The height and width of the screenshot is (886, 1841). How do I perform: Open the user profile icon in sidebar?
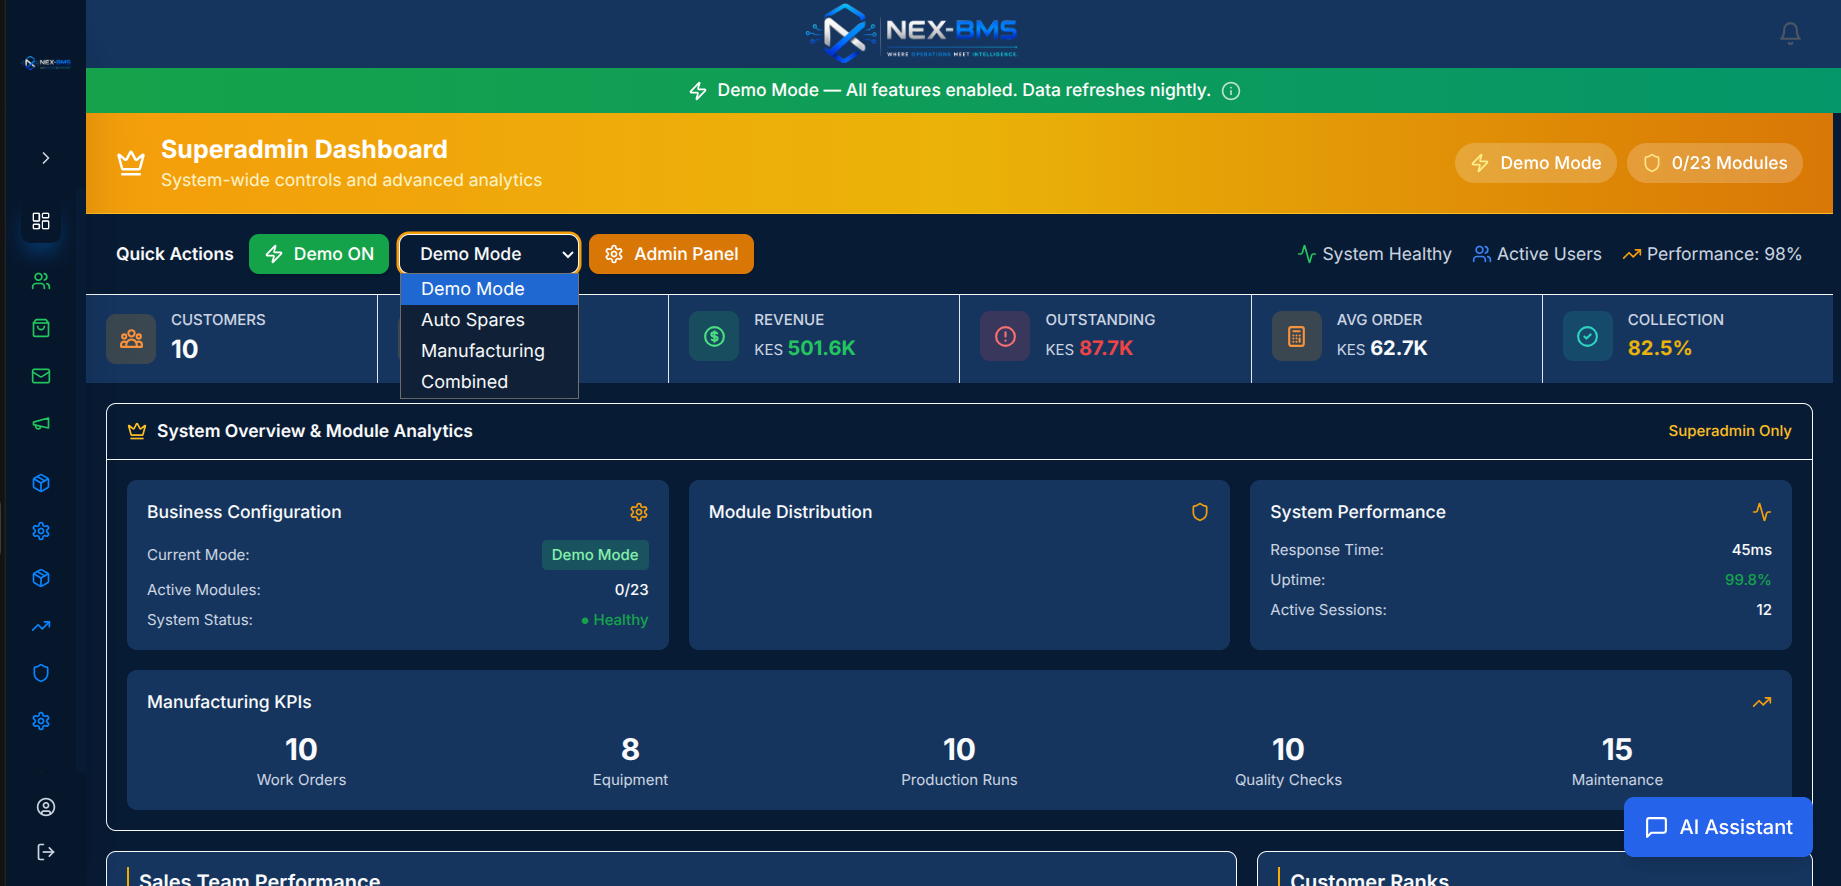pyautogui.click(x=46, y=807)
